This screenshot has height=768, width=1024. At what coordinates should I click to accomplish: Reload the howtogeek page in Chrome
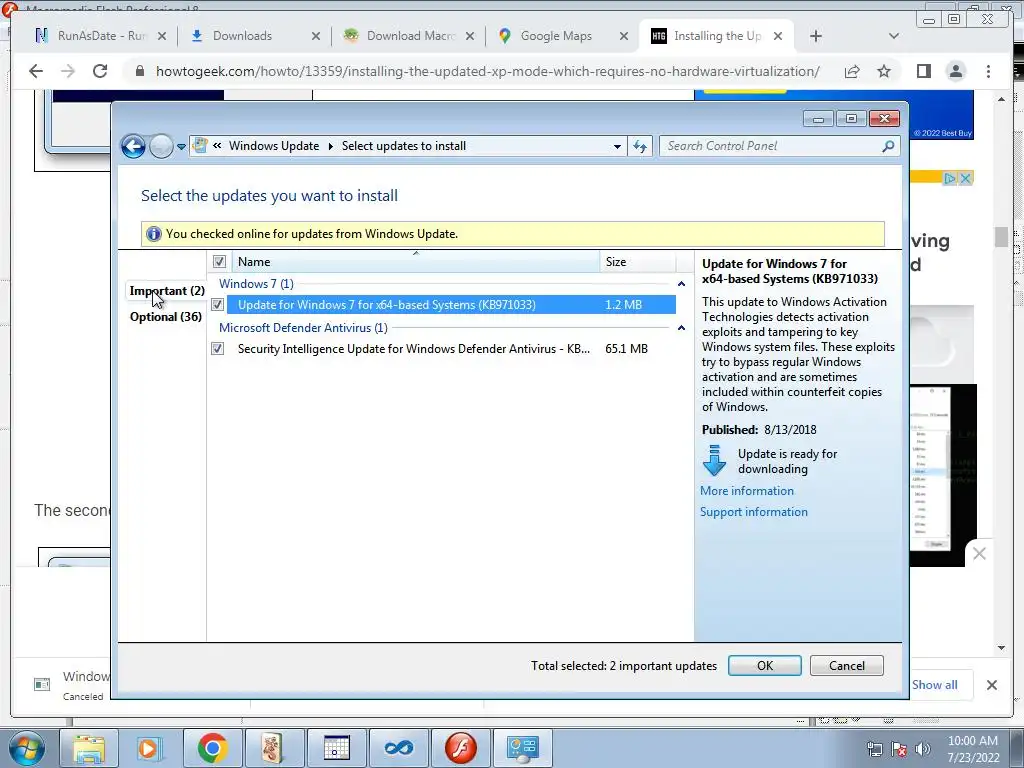coord(100,71)
